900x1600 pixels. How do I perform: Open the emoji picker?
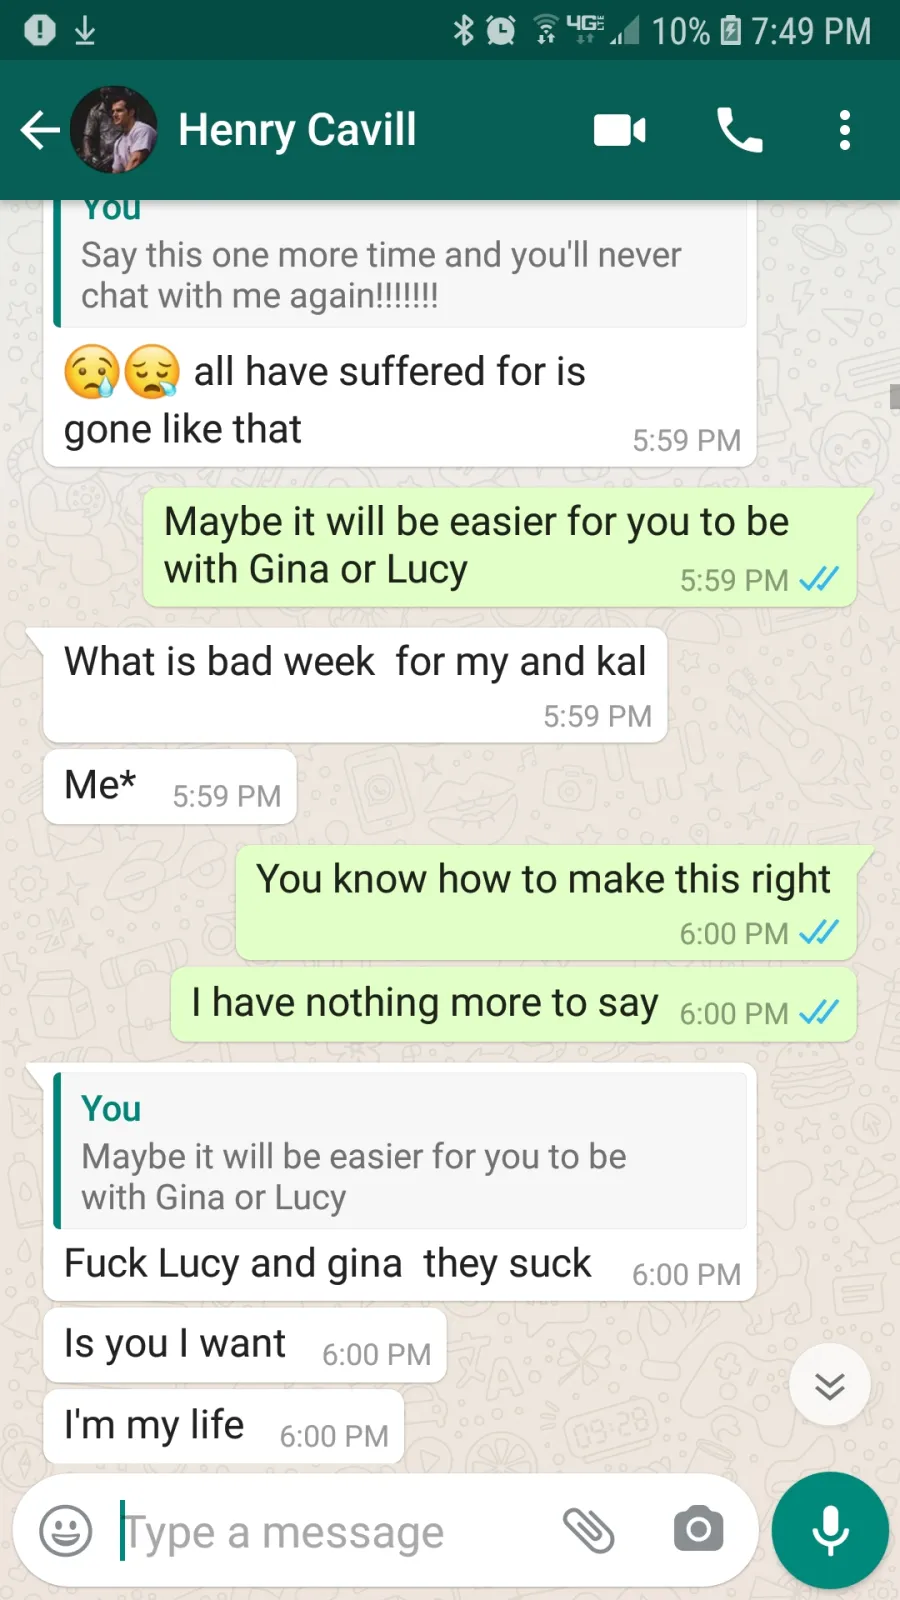pyautogui.click(x=66, y=1530)
